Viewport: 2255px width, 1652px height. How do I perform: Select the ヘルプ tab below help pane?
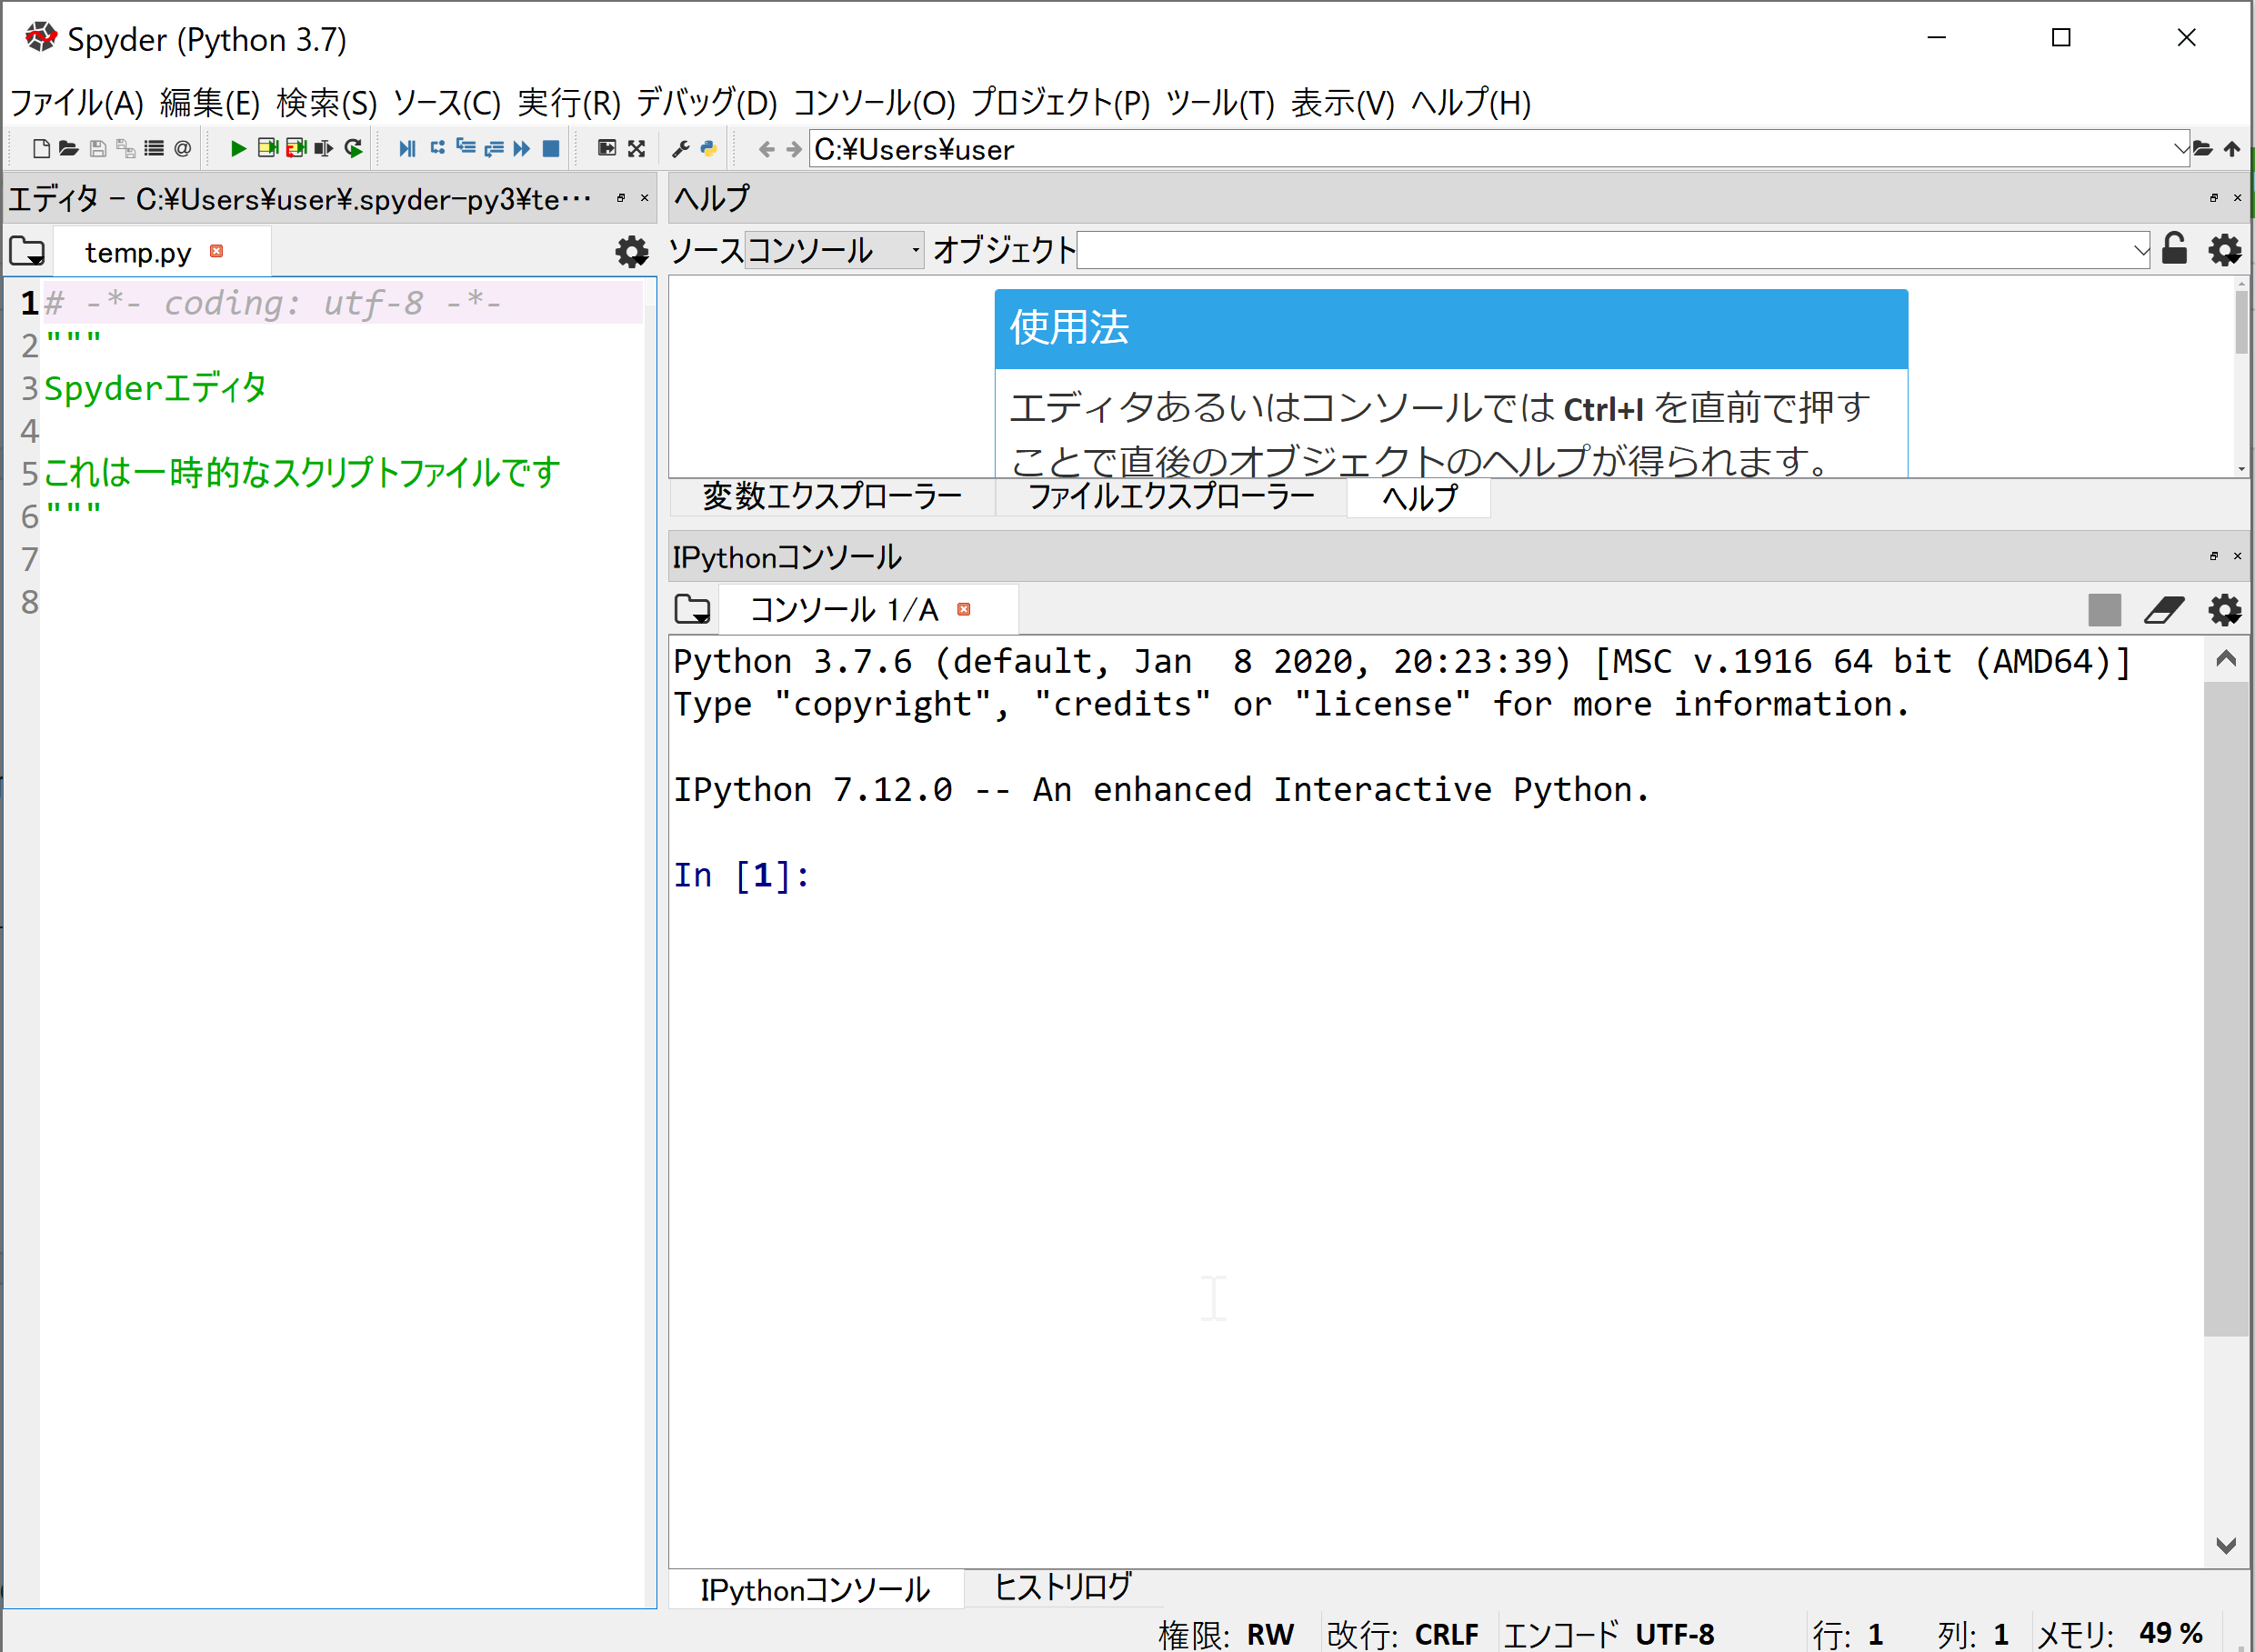pos(1419,497)
